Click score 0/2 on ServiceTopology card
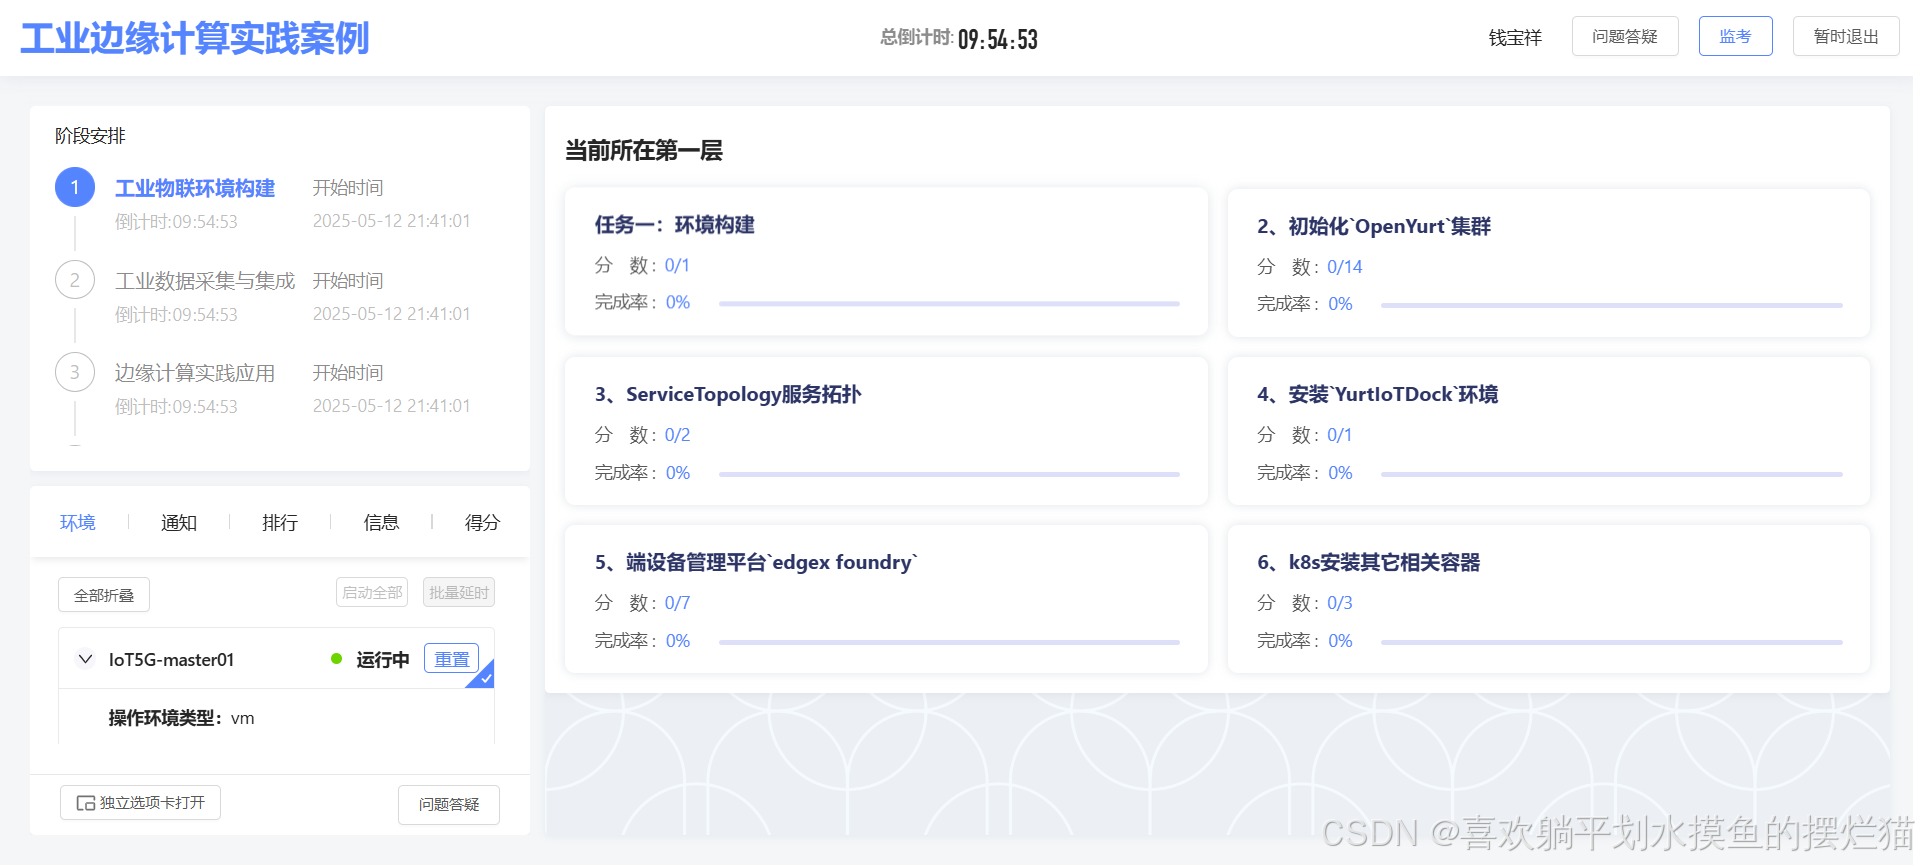1919x865 pixels. pos(677,435)
